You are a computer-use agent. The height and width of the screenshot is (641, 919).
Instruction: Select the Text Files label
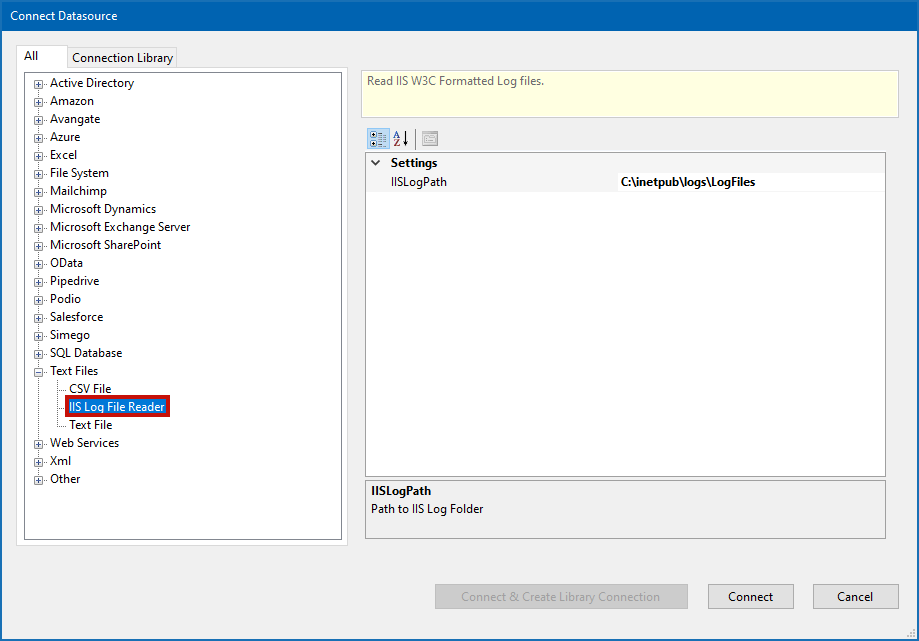point(74,371)
